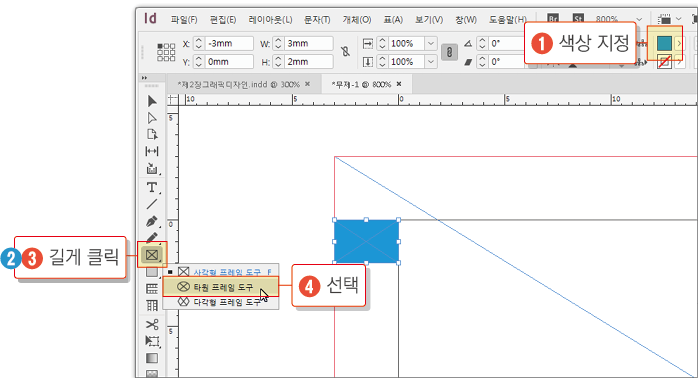Open the 문자(T) menu
The image size is (698, 378).
pyautogui.click(x=317, y=20)
